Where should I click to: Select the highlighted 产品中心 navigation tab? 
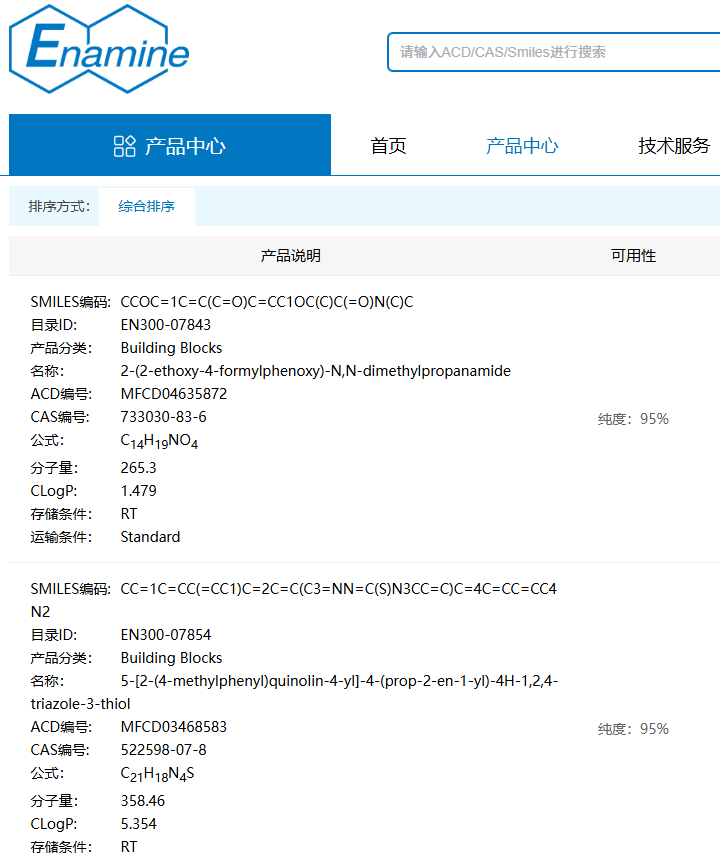pyautogui.click(x=522, y=146)
